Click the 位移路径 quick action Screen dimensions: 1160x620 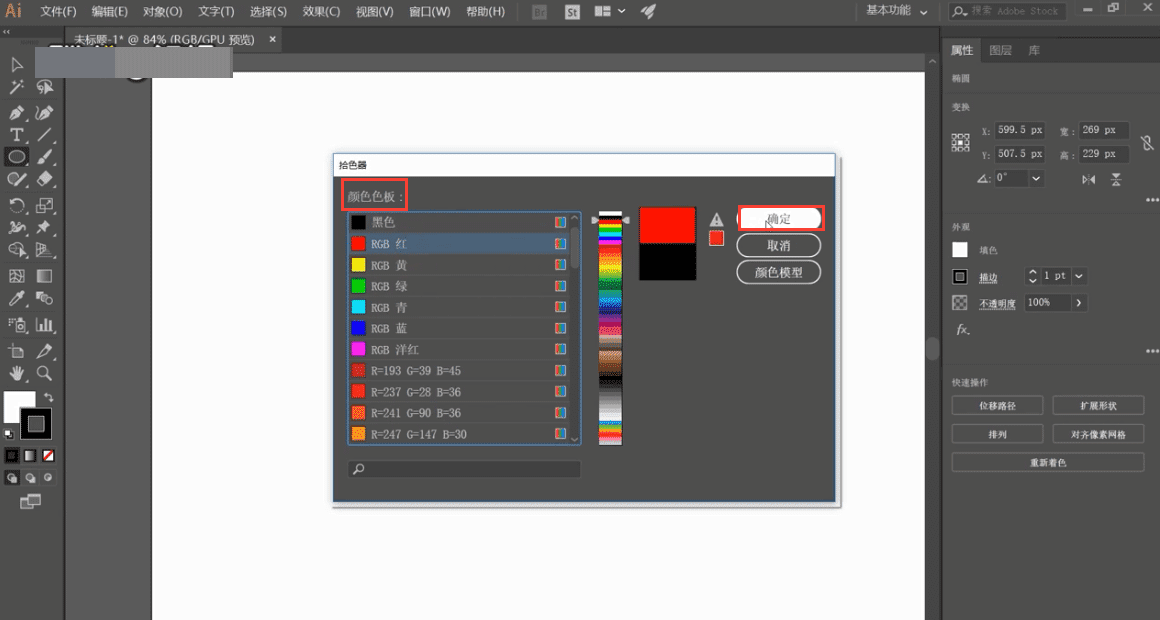[x=997, y=405]
